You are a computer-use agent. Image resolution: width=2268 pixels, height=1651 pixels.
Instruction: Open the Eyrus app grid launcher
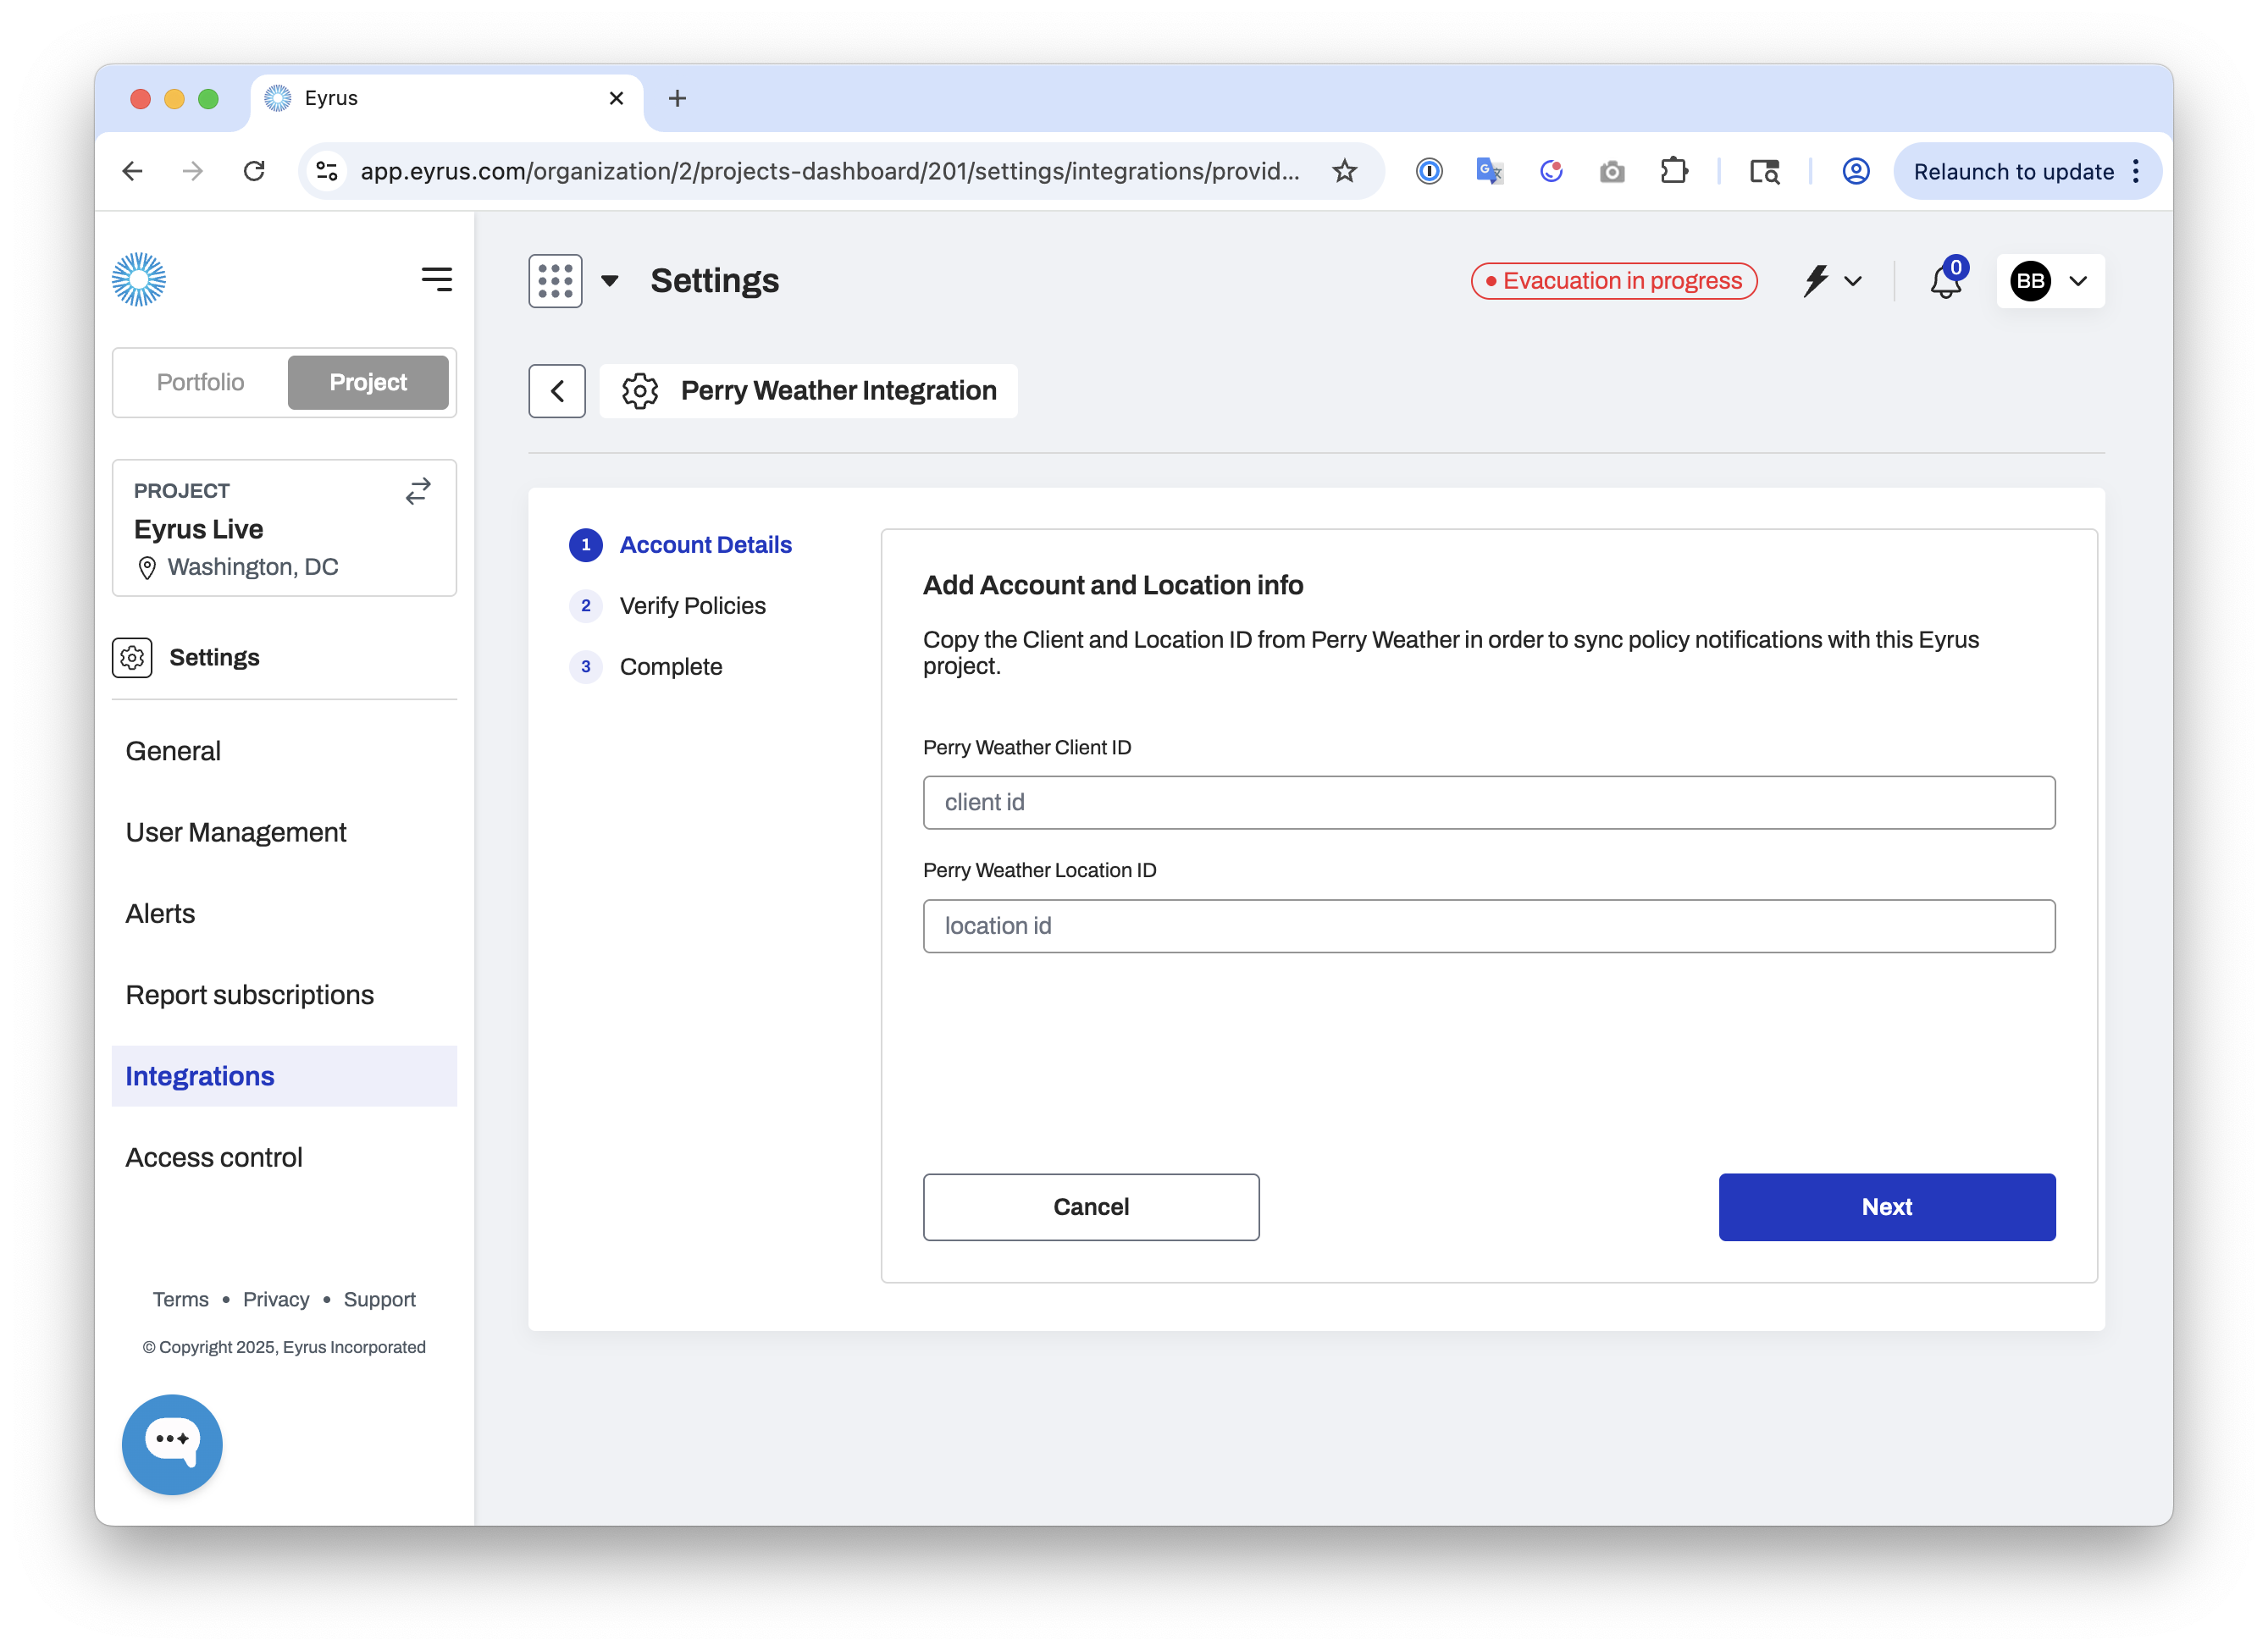(x=555, y=281)
